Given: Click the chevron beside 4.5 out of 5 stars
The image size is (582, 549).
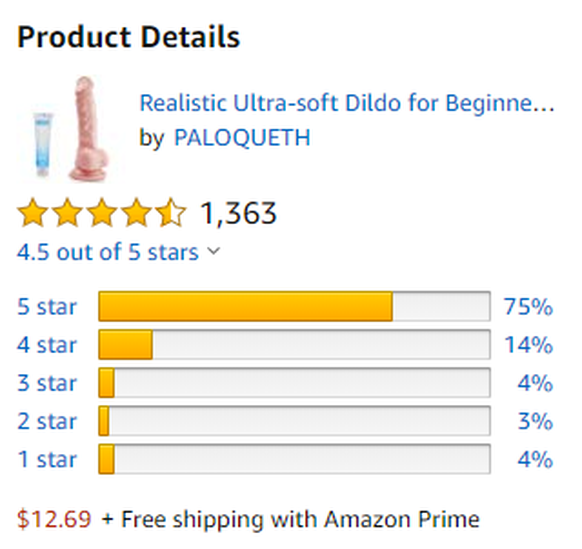Looking at the screenshot, I should tap(213, 252).
